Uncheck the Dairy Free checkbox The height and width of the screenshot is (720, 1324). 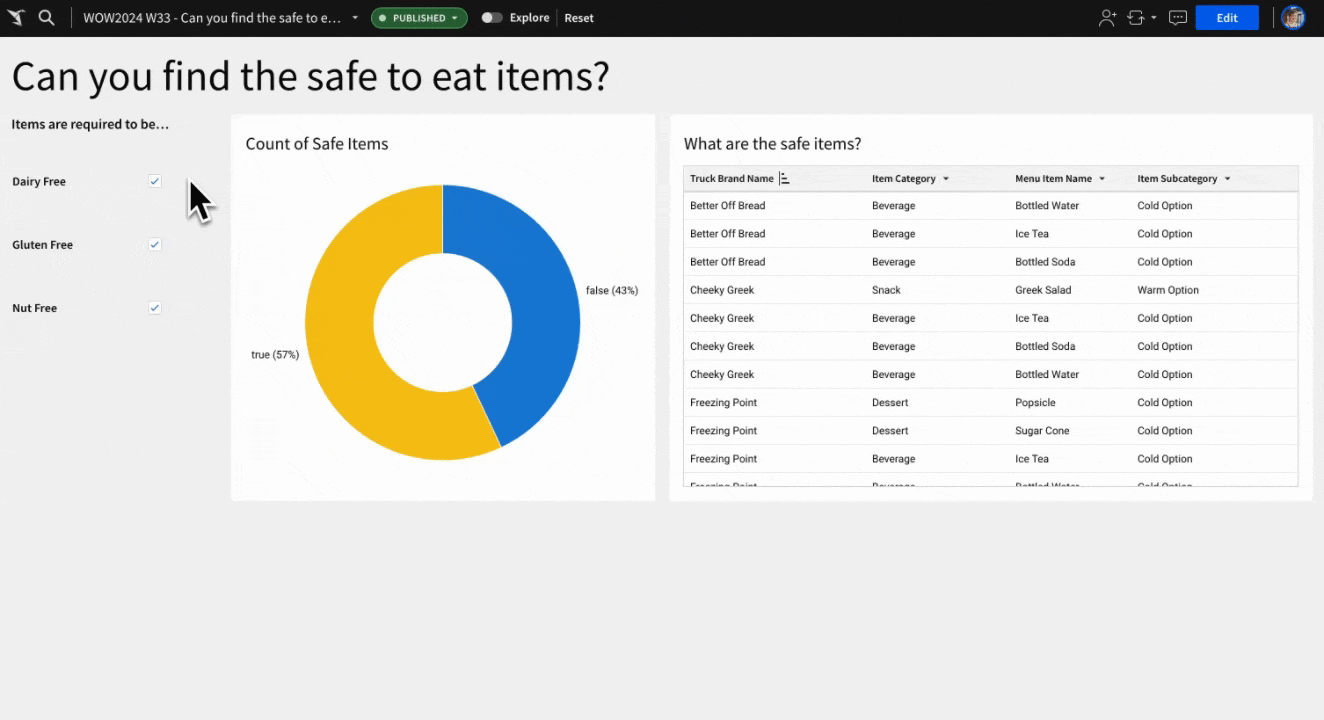point(155,181)
